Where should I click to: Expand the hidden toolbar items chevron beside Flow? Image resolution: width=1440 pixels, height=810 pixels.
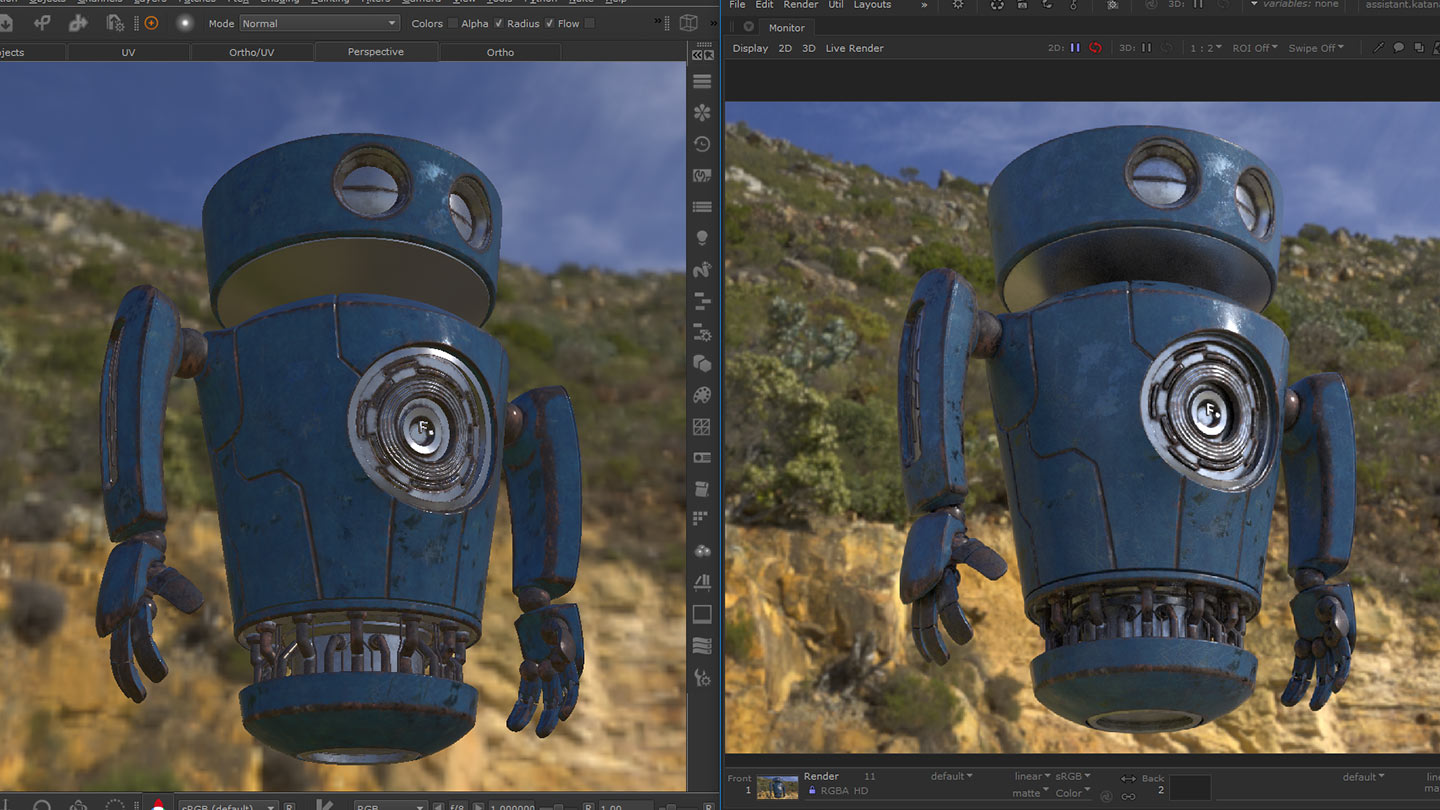click(x=658, y=22)
